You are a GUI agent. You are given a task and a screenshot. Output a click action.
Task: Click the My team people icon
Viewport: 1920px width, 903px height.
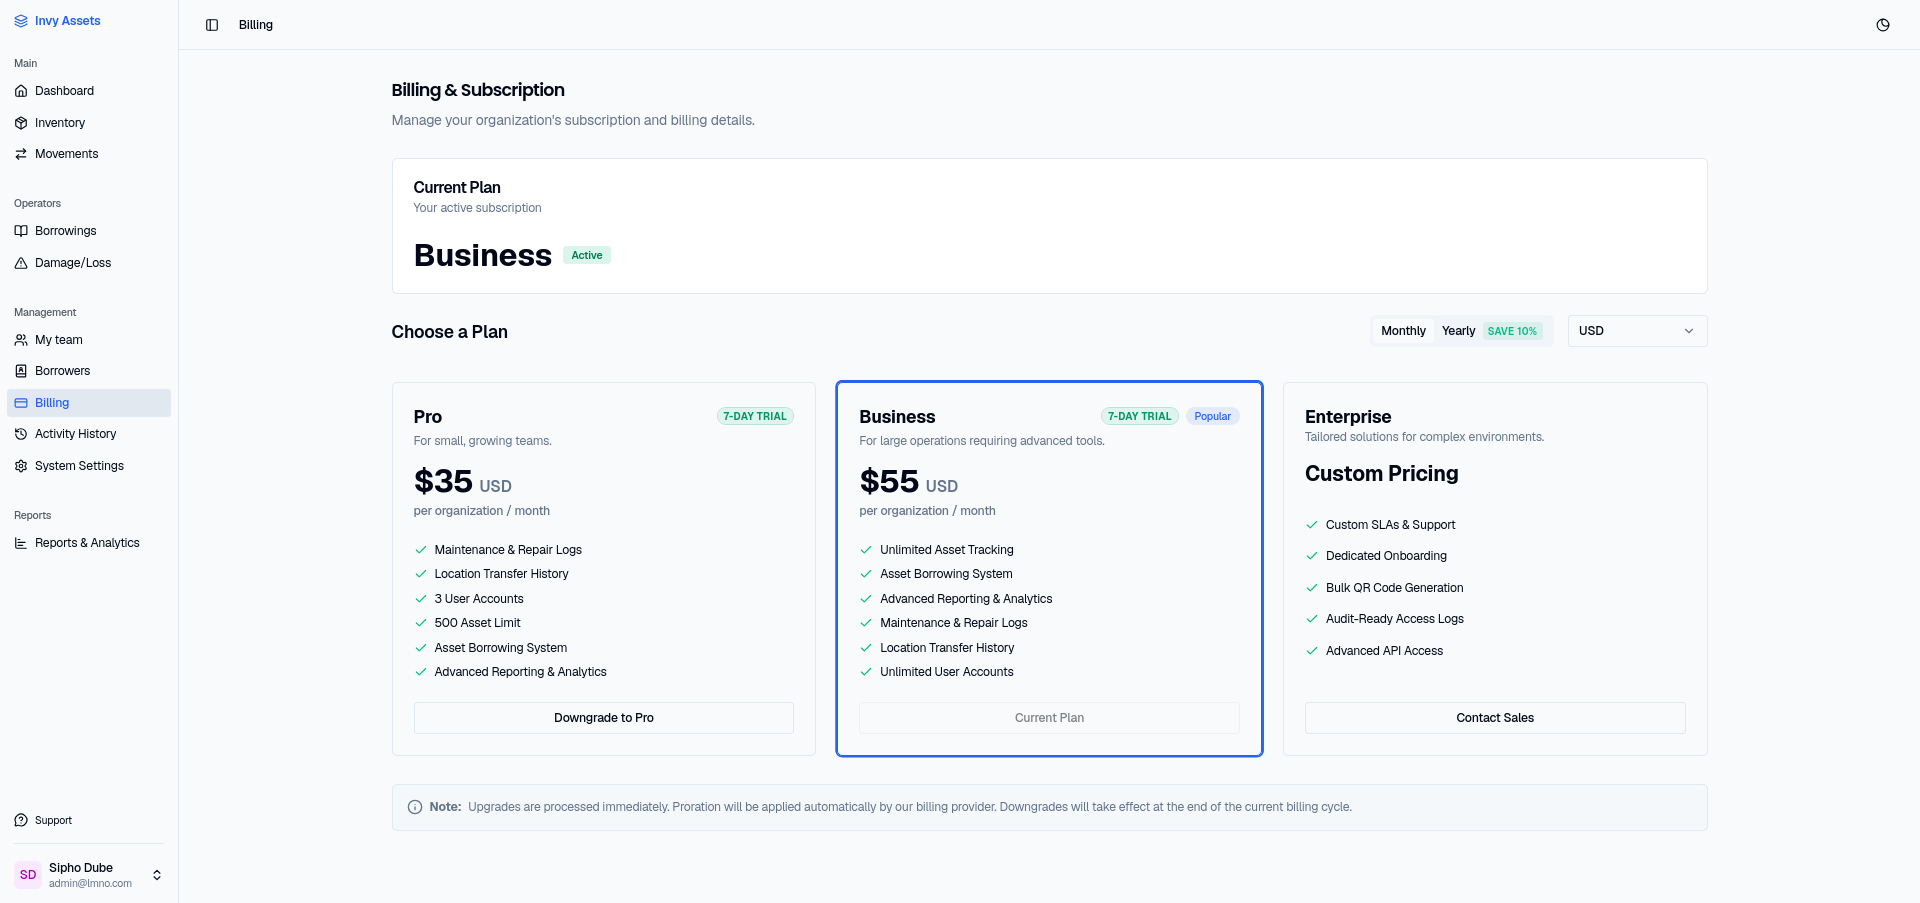[21, 340]
